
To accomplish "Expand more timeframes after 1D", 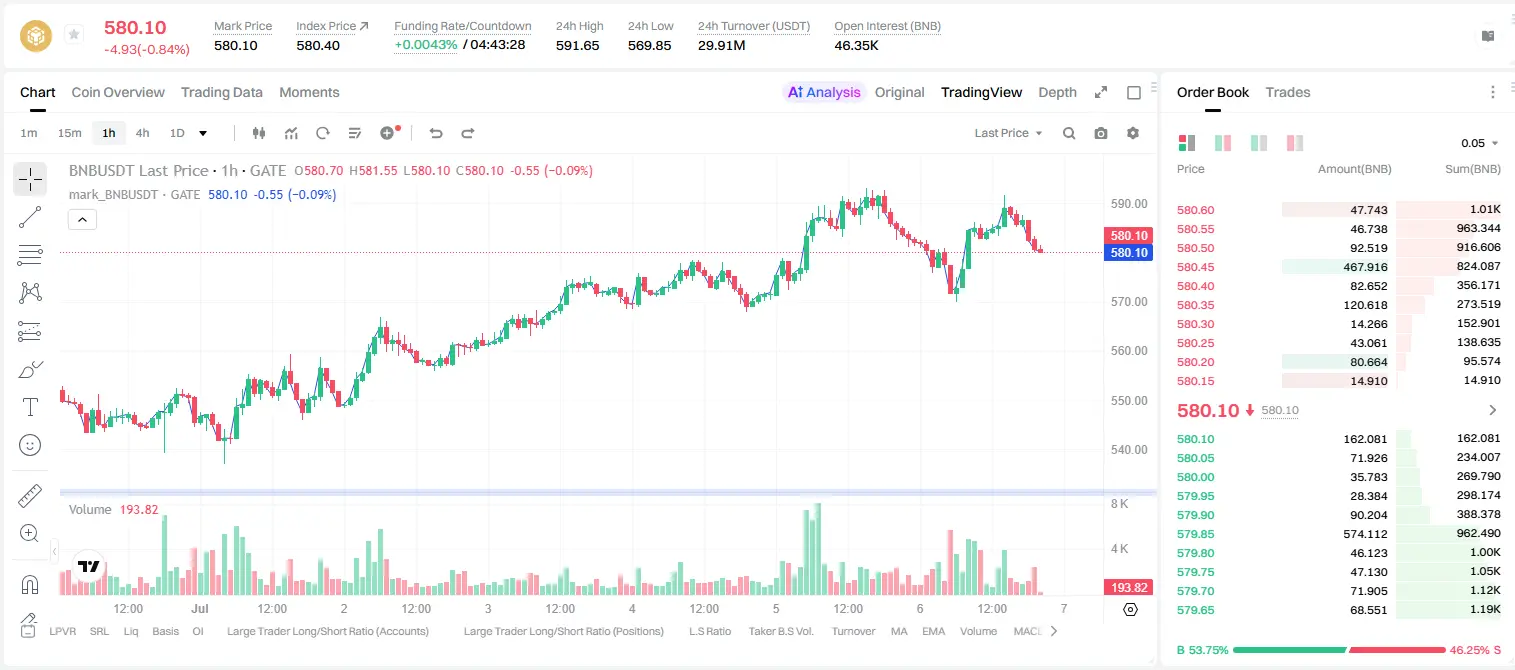I will (203, 133).
